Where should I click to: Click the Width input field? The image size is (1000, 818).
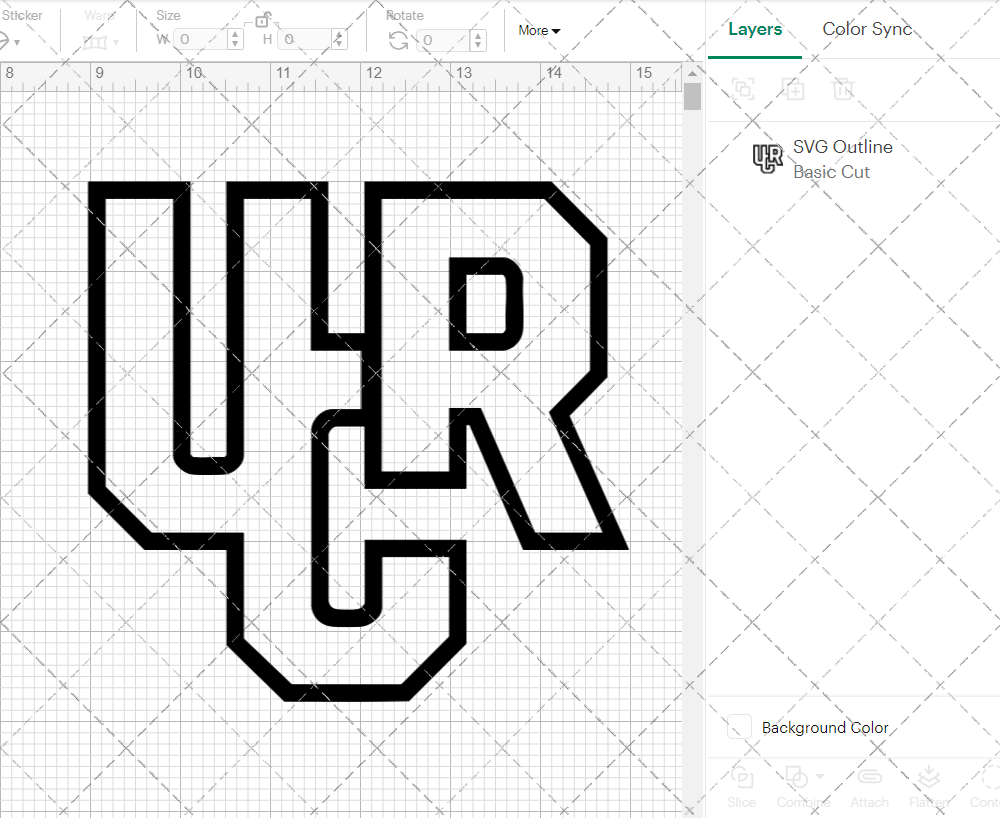(200, 40)
